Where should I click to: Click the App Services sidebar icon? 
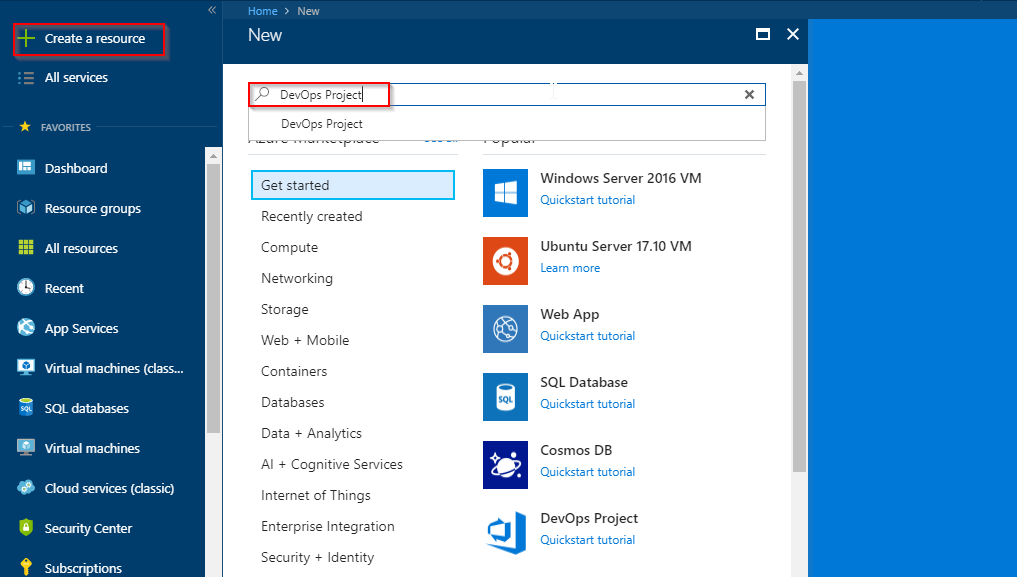(25, 328)
